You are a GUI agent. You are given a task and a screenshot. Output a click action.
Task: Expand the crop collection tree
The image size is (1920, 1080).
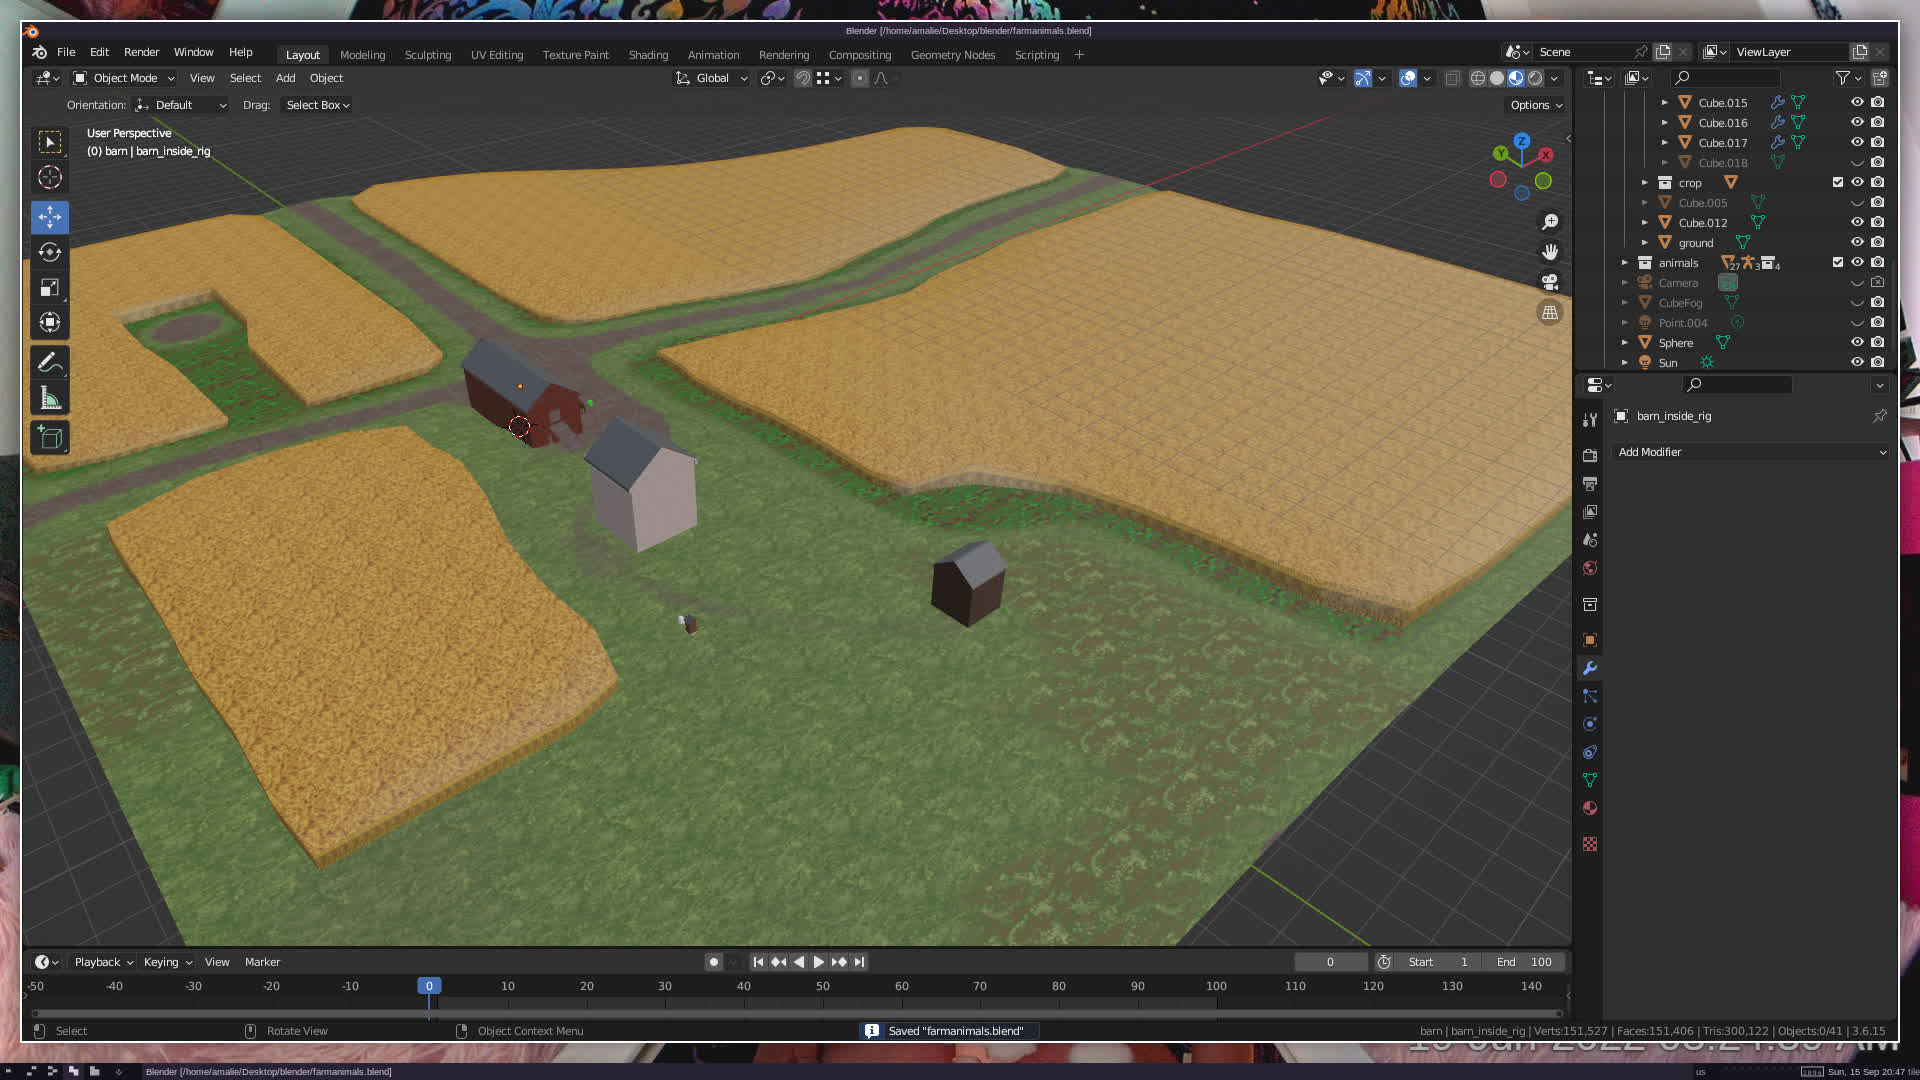click(x=1645, y=183)
